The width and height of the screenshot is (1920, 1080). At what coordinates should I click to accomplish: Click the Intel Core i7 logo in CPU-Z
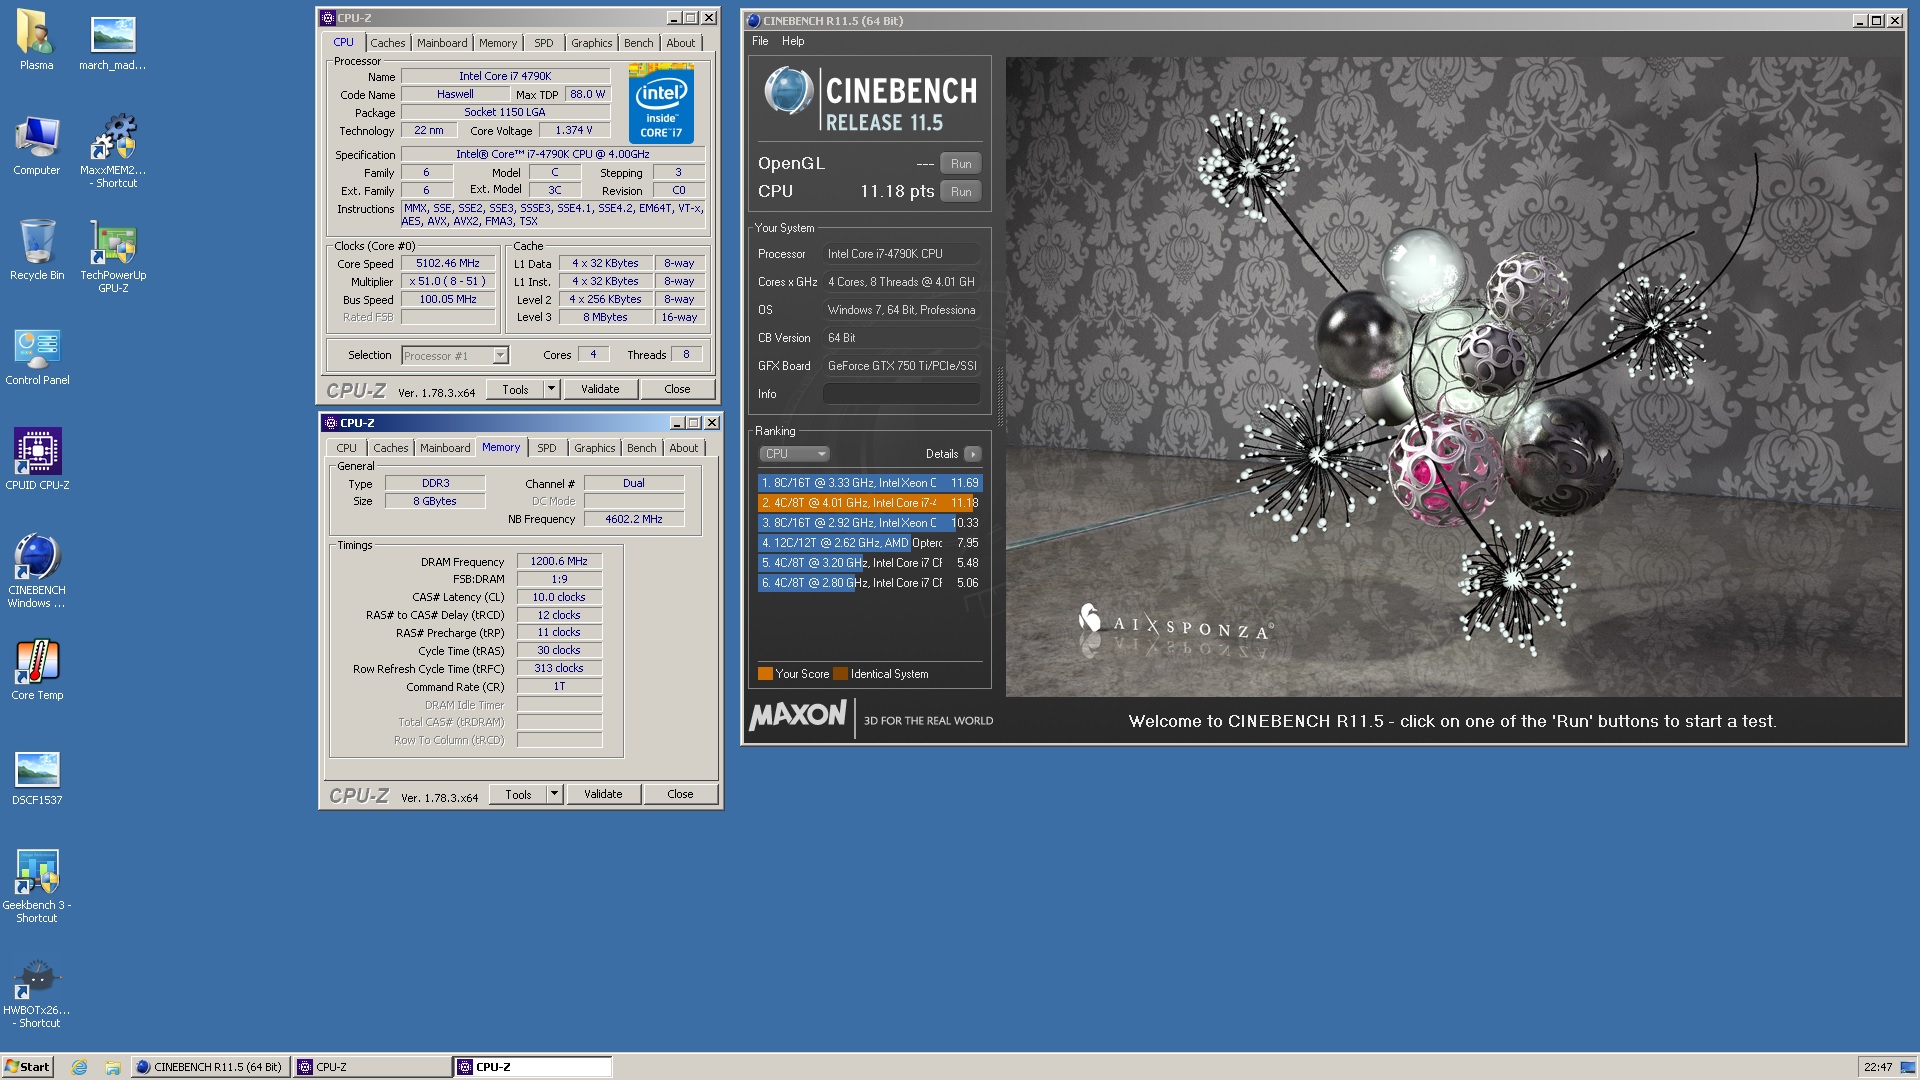(x=661, y=103)
